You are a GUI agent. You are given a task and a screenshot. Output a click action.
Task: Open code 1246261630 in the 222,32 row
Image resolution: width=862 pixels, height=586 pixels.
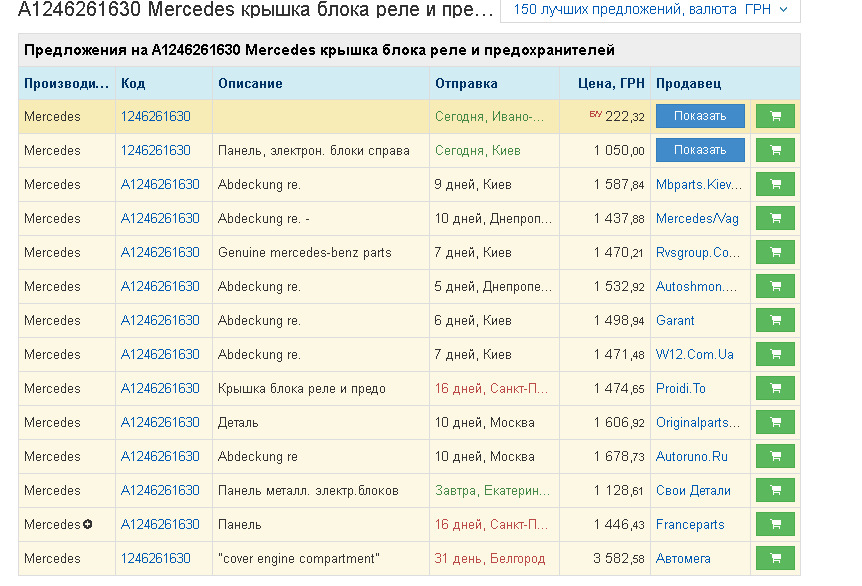156,117
